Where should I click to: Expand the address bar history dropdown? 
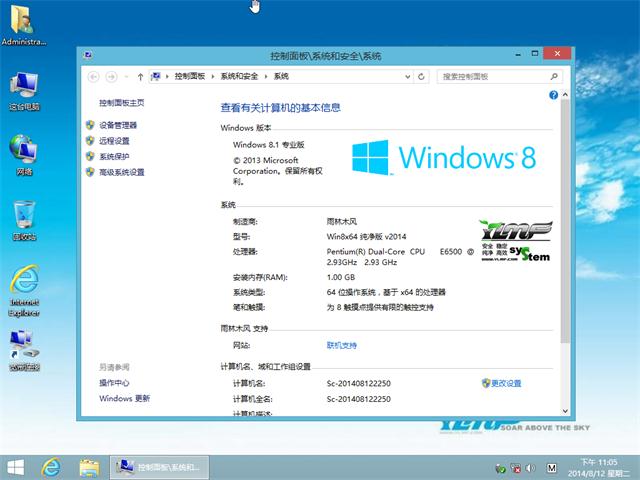410,76
